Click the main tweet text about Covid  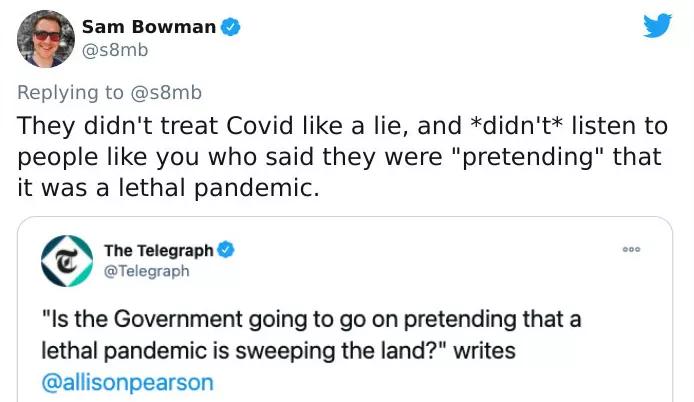340,158
